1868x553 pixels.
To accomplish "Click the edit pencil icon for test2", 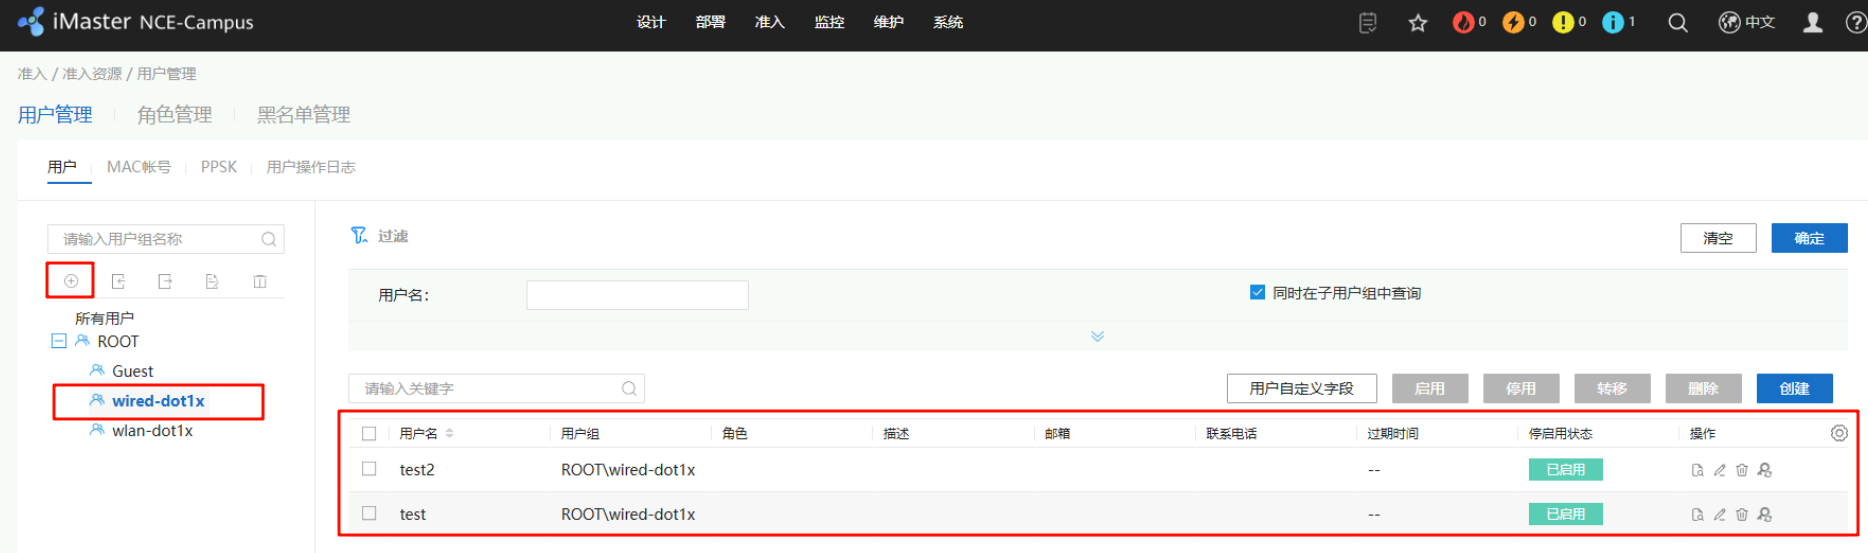I will (x=1719, y=470).
